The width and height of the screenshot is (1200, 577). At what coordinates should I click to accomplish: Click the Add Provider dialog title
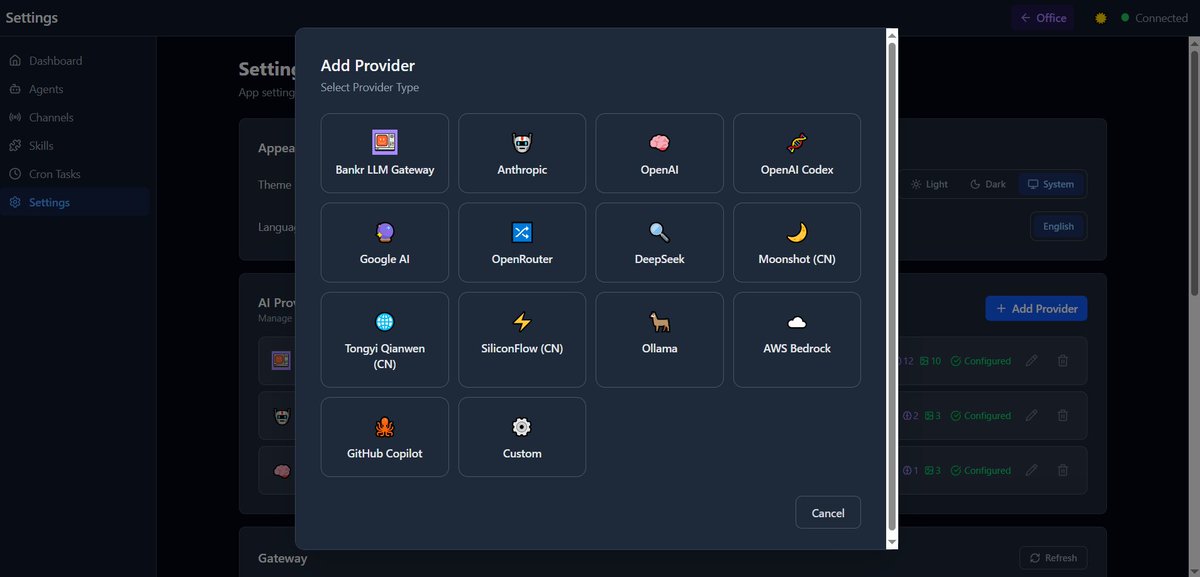367,66
